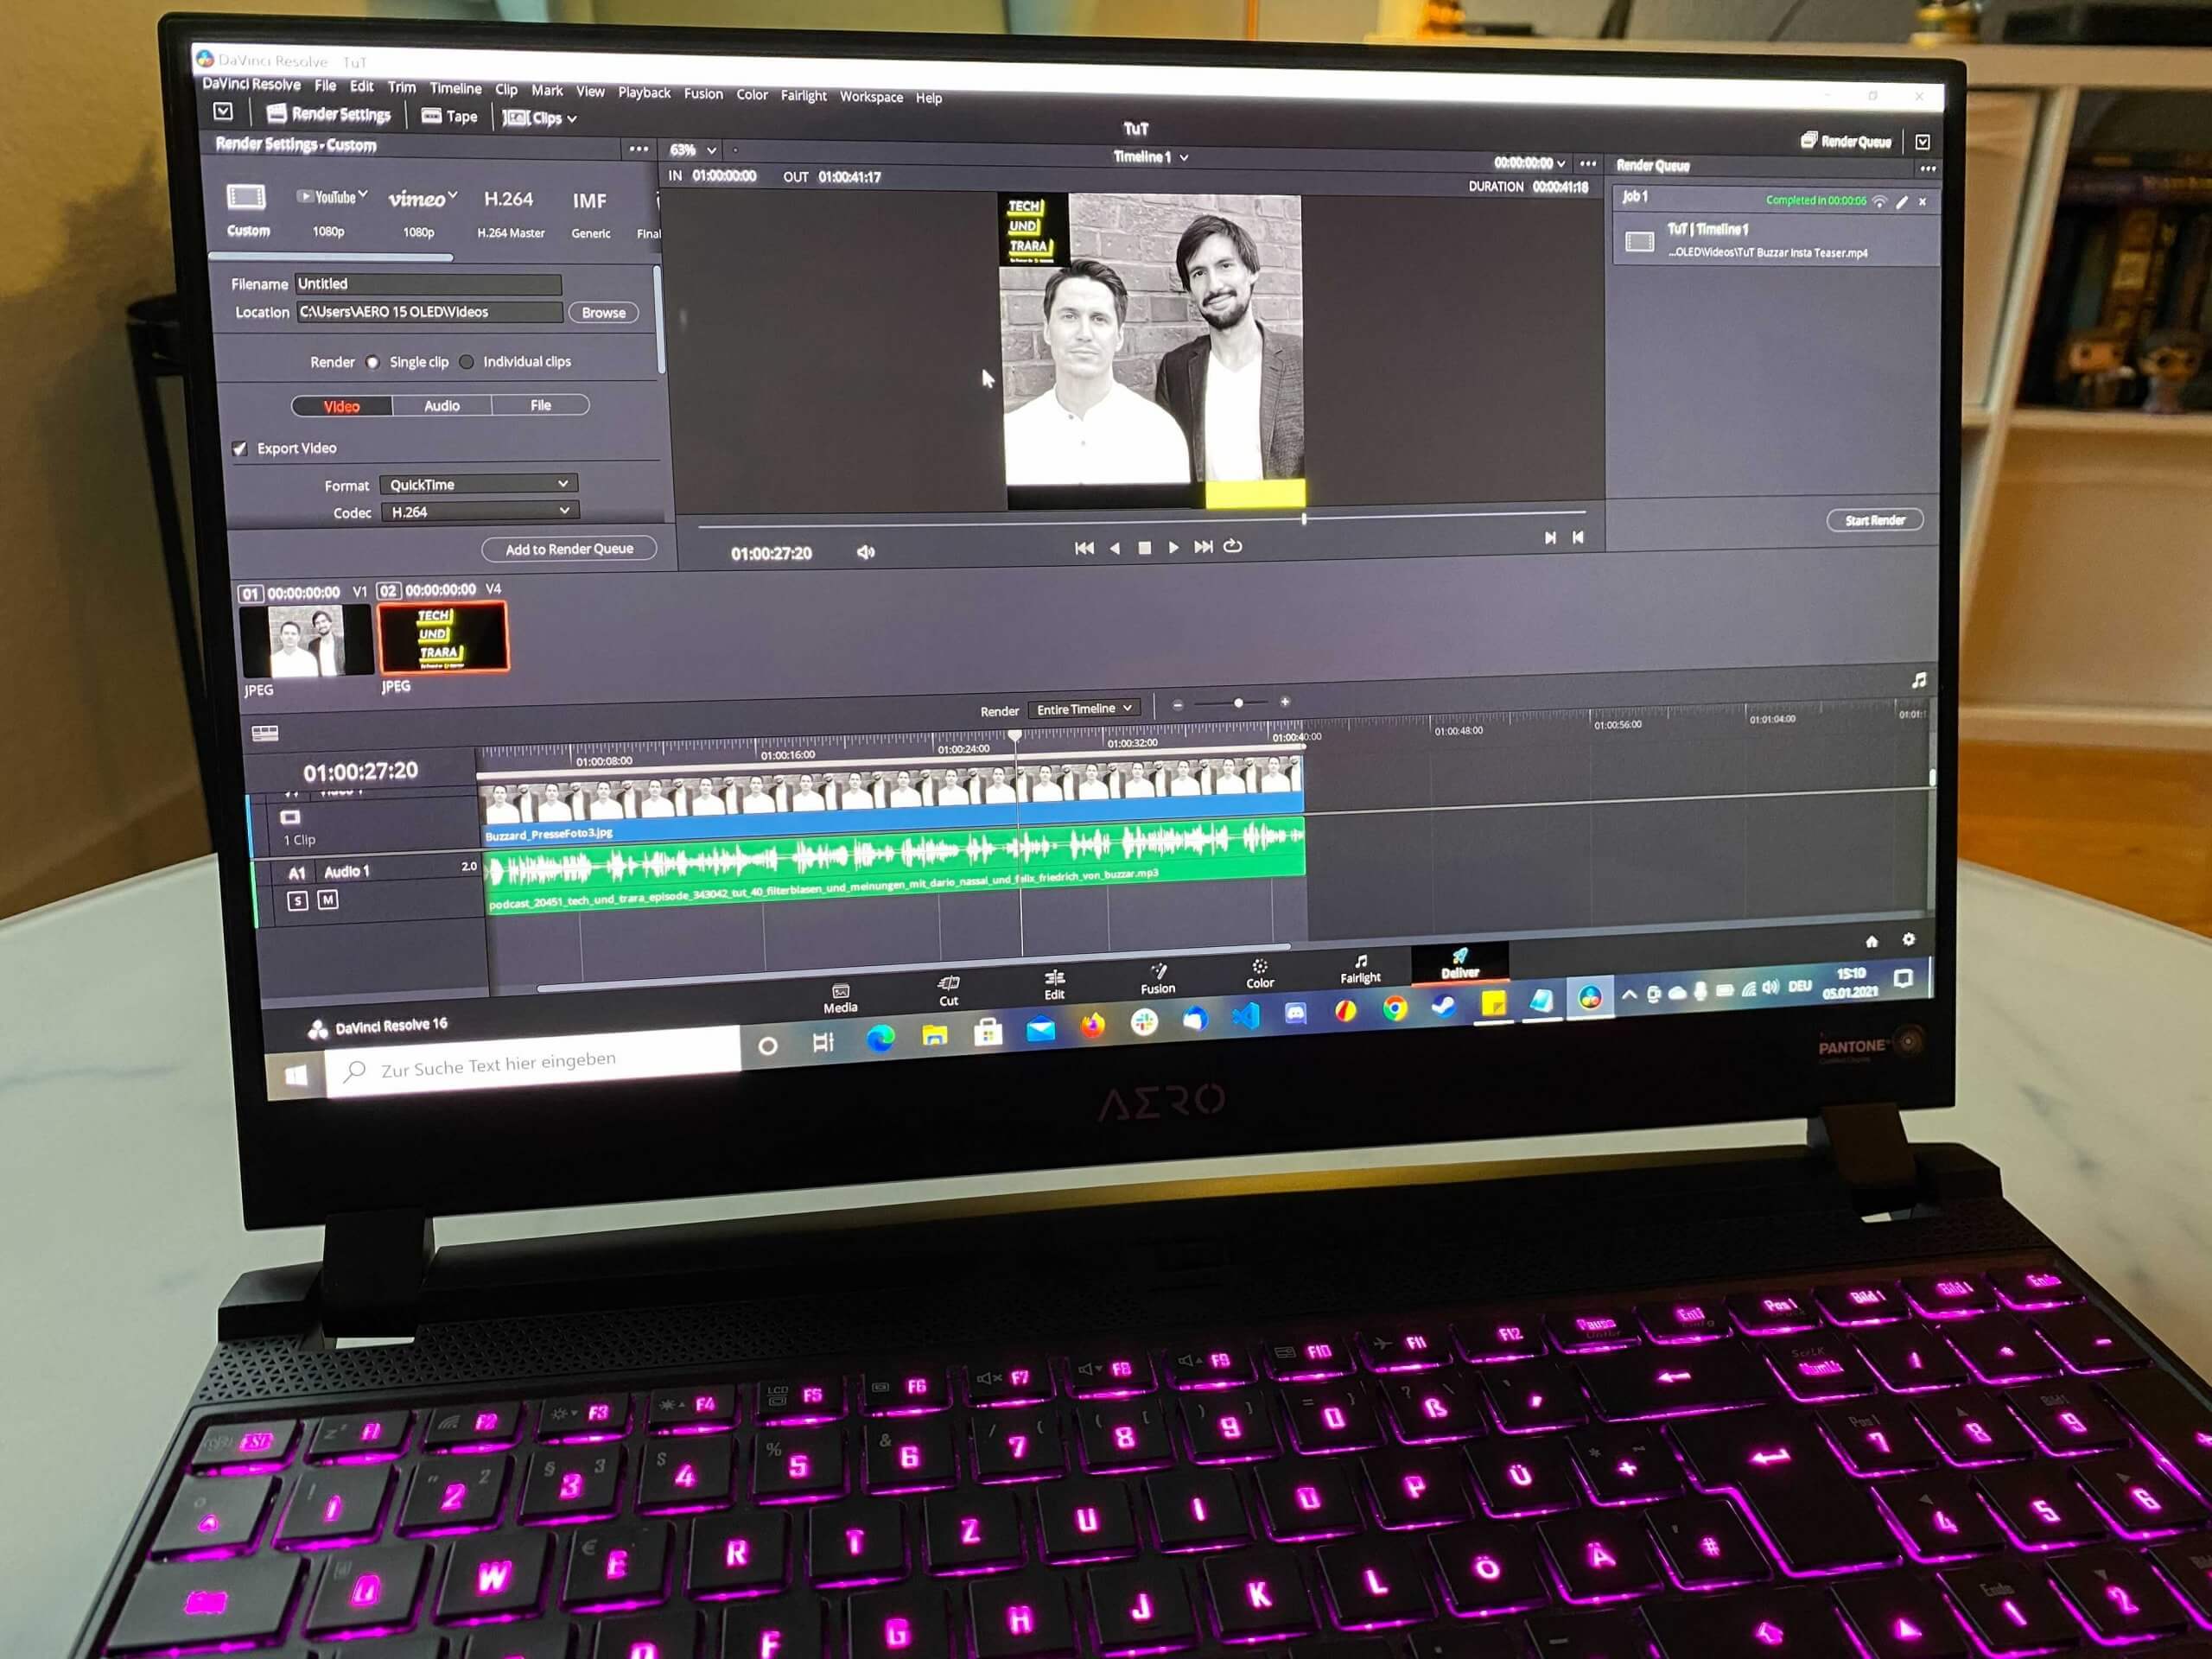This screenshot has width=2212, height=1659.
Task: Open the Fairlight page icon
Action: (1360, 963)
